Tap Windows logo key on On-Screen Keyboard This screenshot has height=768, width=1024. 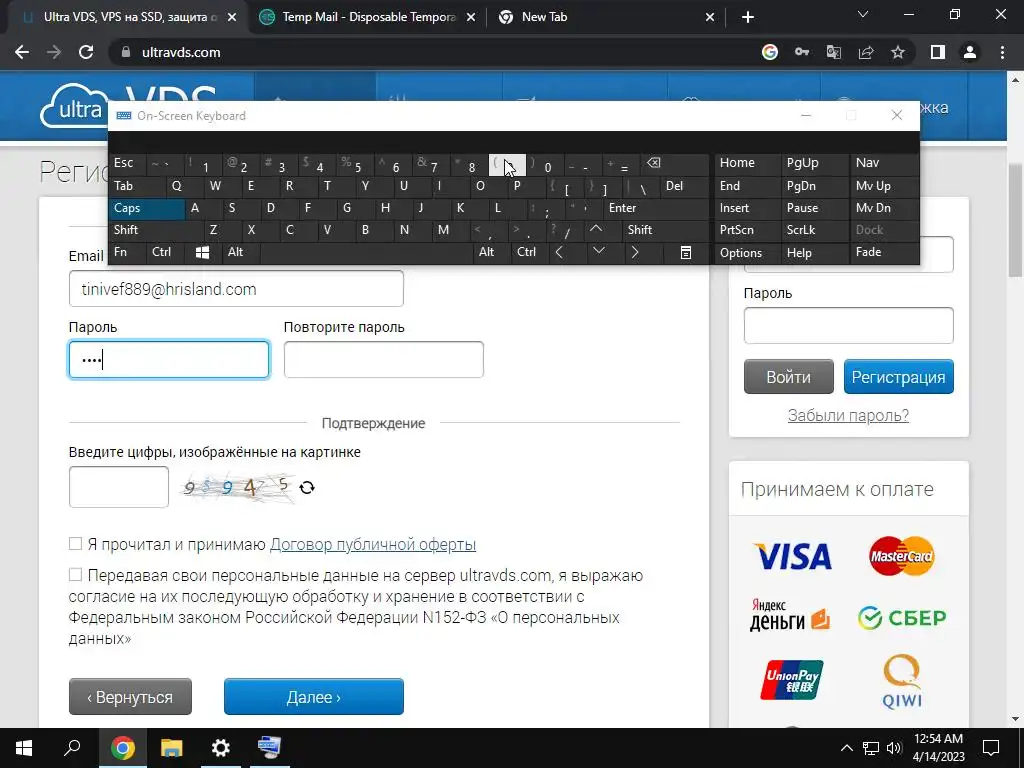(202, 253)
